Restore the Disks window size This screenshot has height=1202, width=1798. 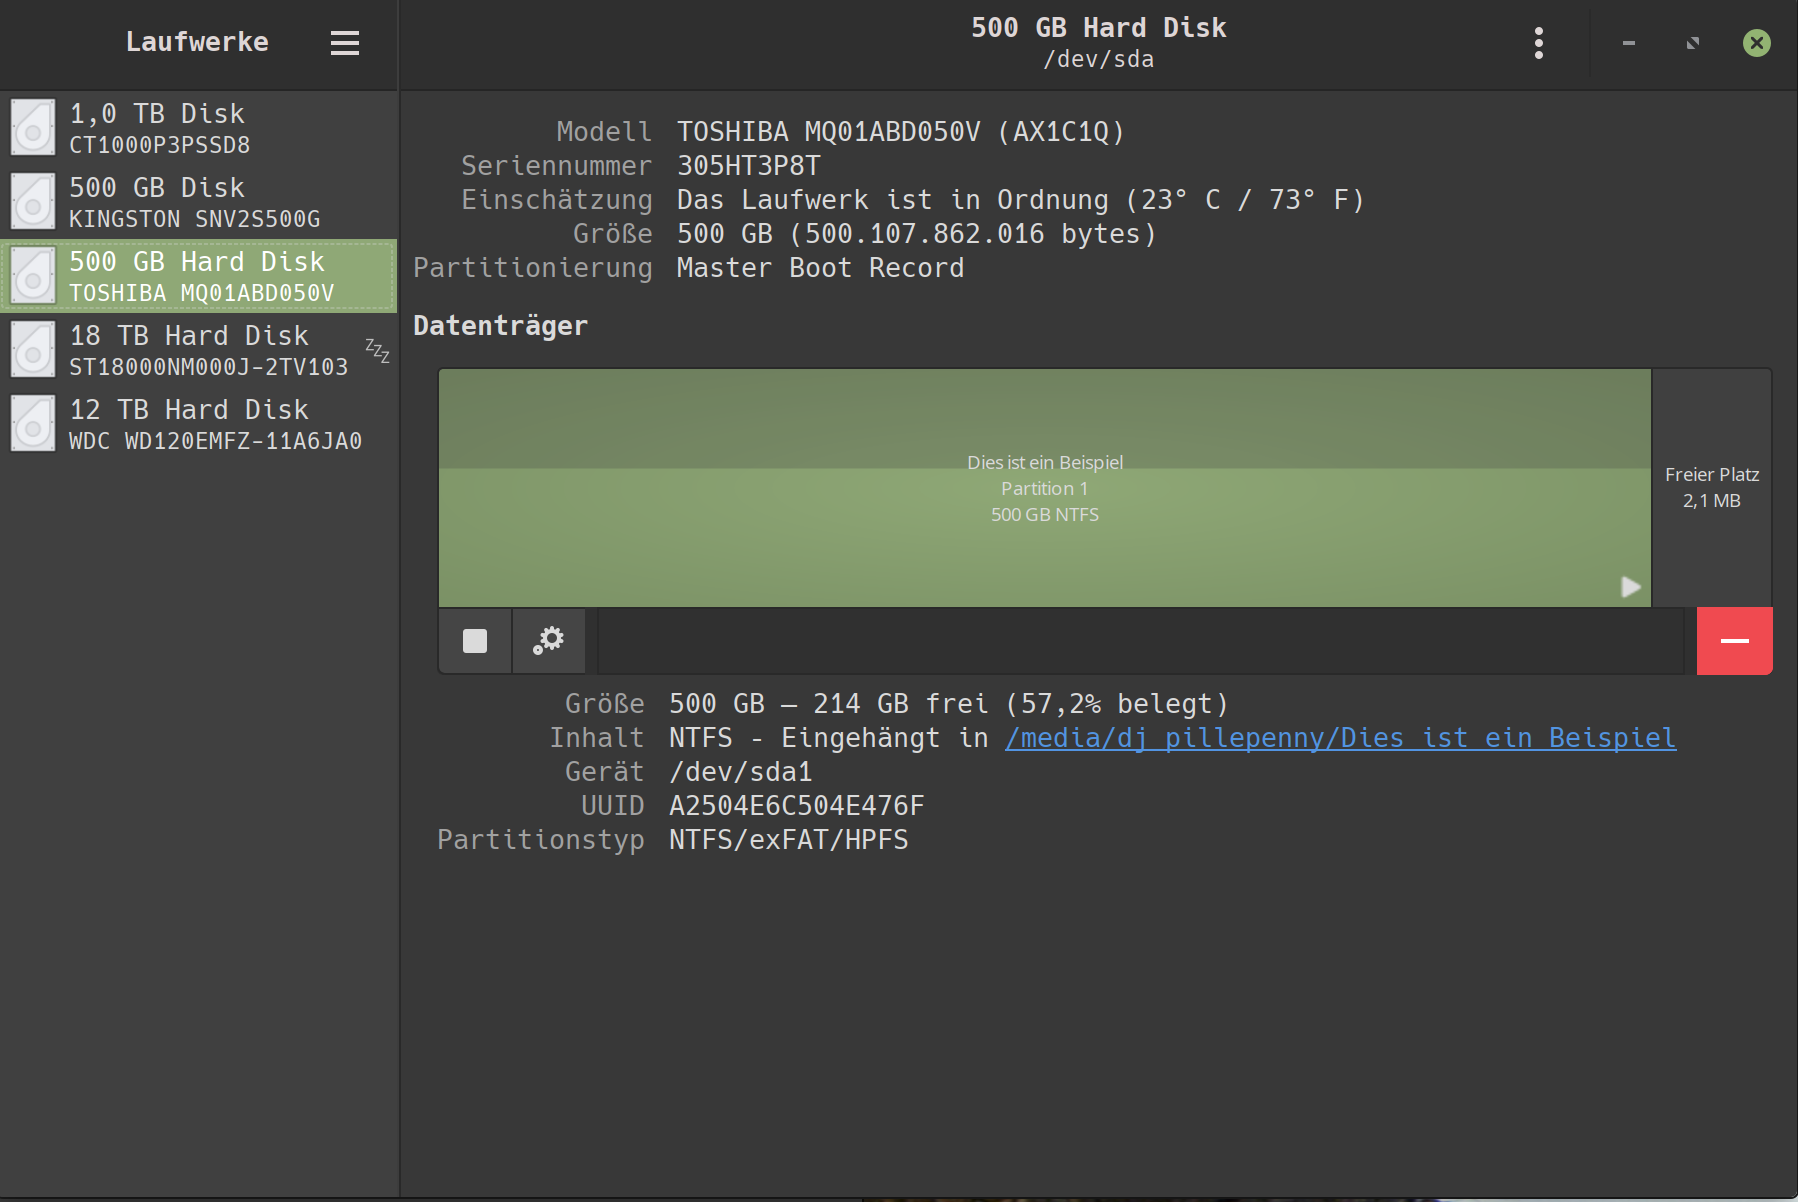click(x=1692, y=43)
